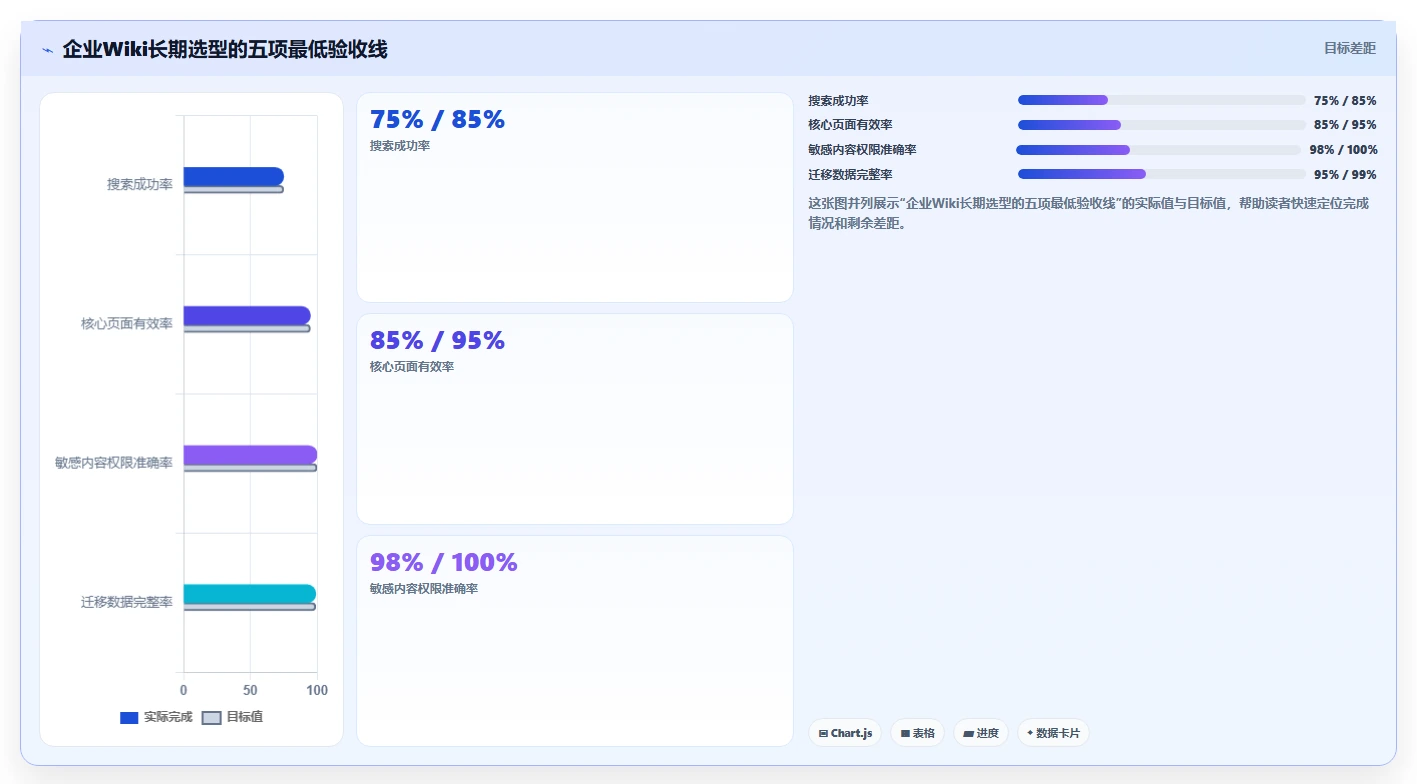Screen dimensions: 1417x784
Task: Click the 敏感内容权限准确率 chart axis label
Action: 114,463
